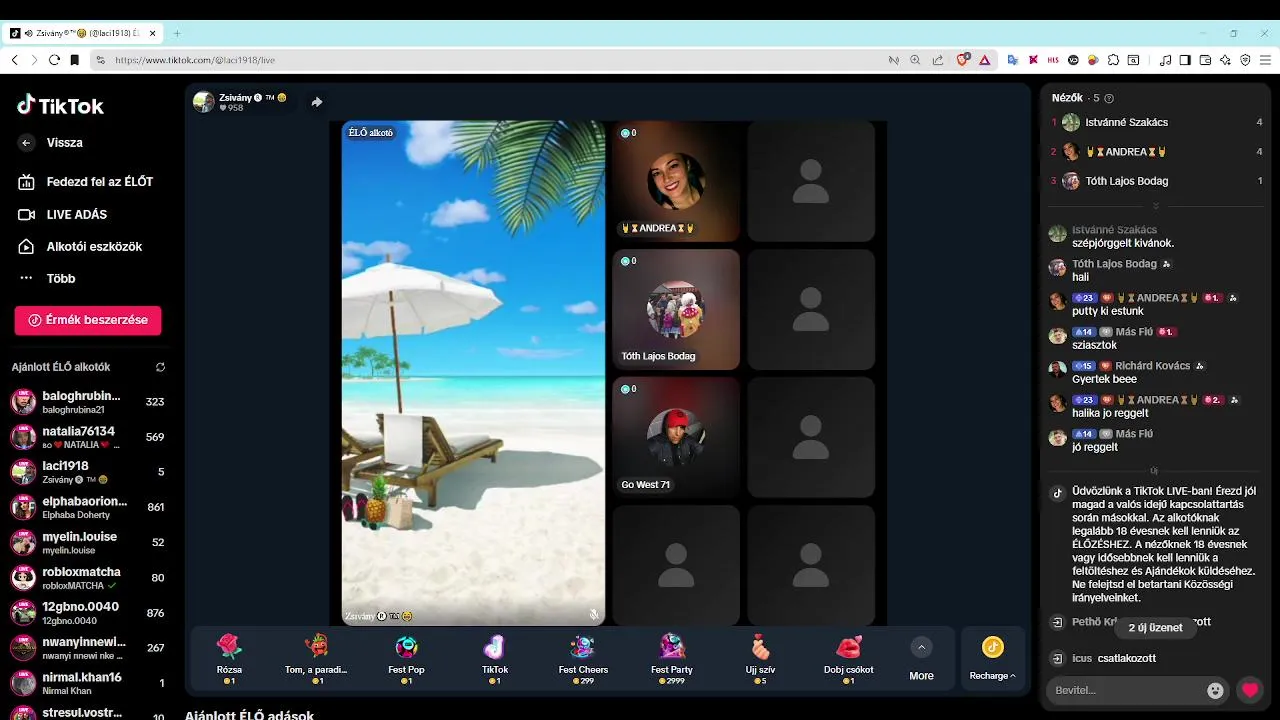Open the browser hamburger menu

(x=1265, y=60)
